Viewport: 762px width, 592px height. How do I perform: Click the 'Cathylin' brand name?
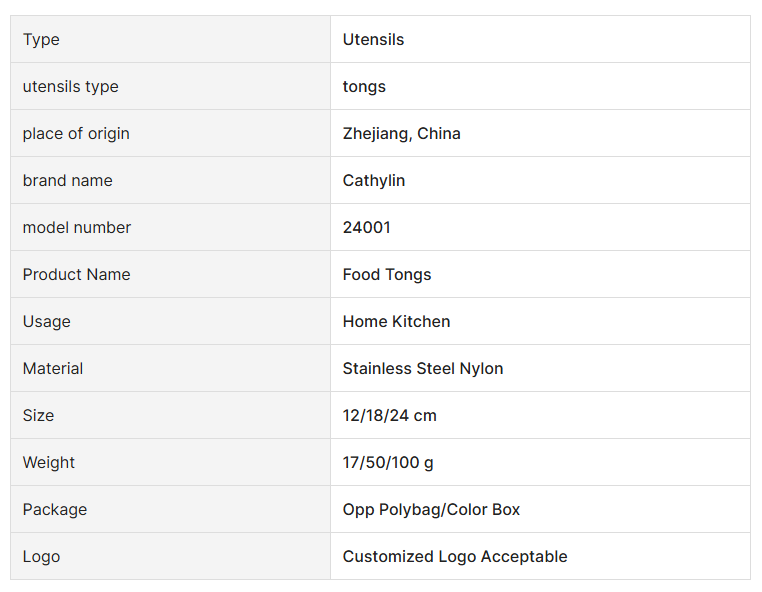[x=373, y=181]
